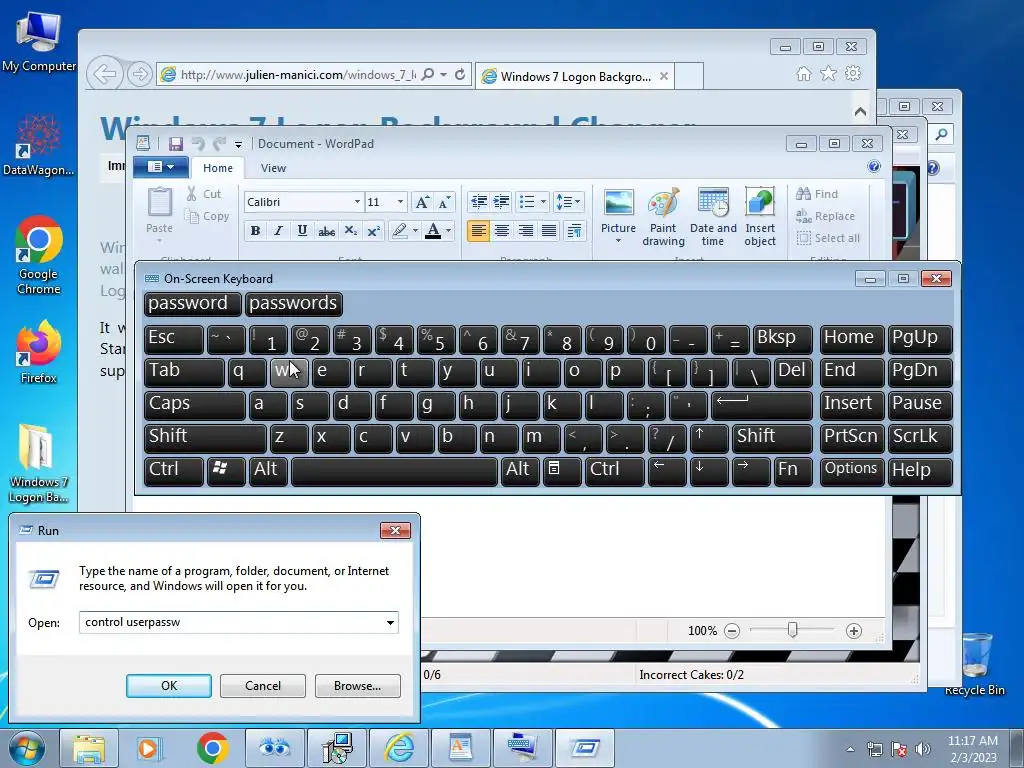Click Decrease indent in WordPad
Viewport: 1024px width, 768px height.
[x=479, y=202]
